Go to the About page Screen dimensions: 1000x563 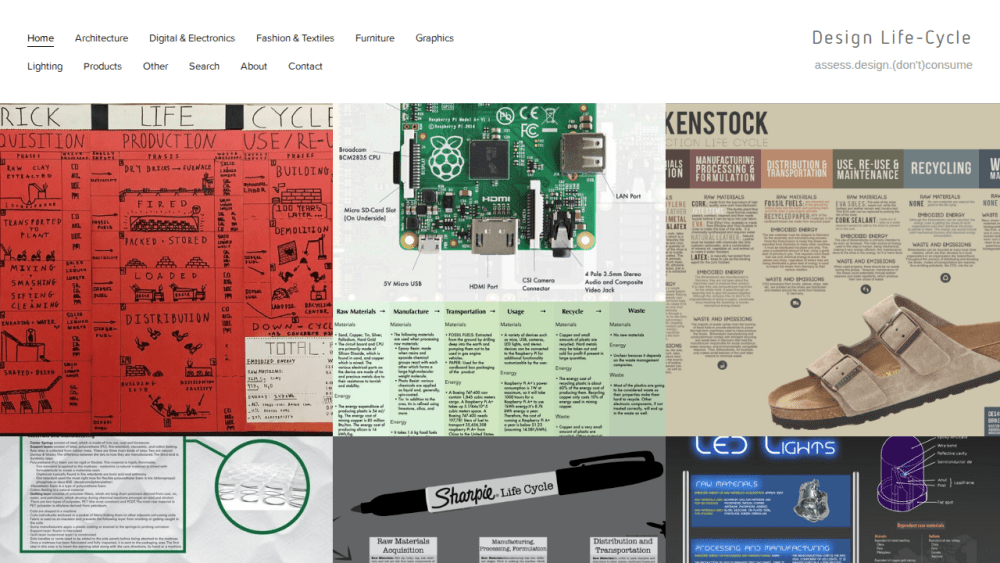(x=254, y=66)
